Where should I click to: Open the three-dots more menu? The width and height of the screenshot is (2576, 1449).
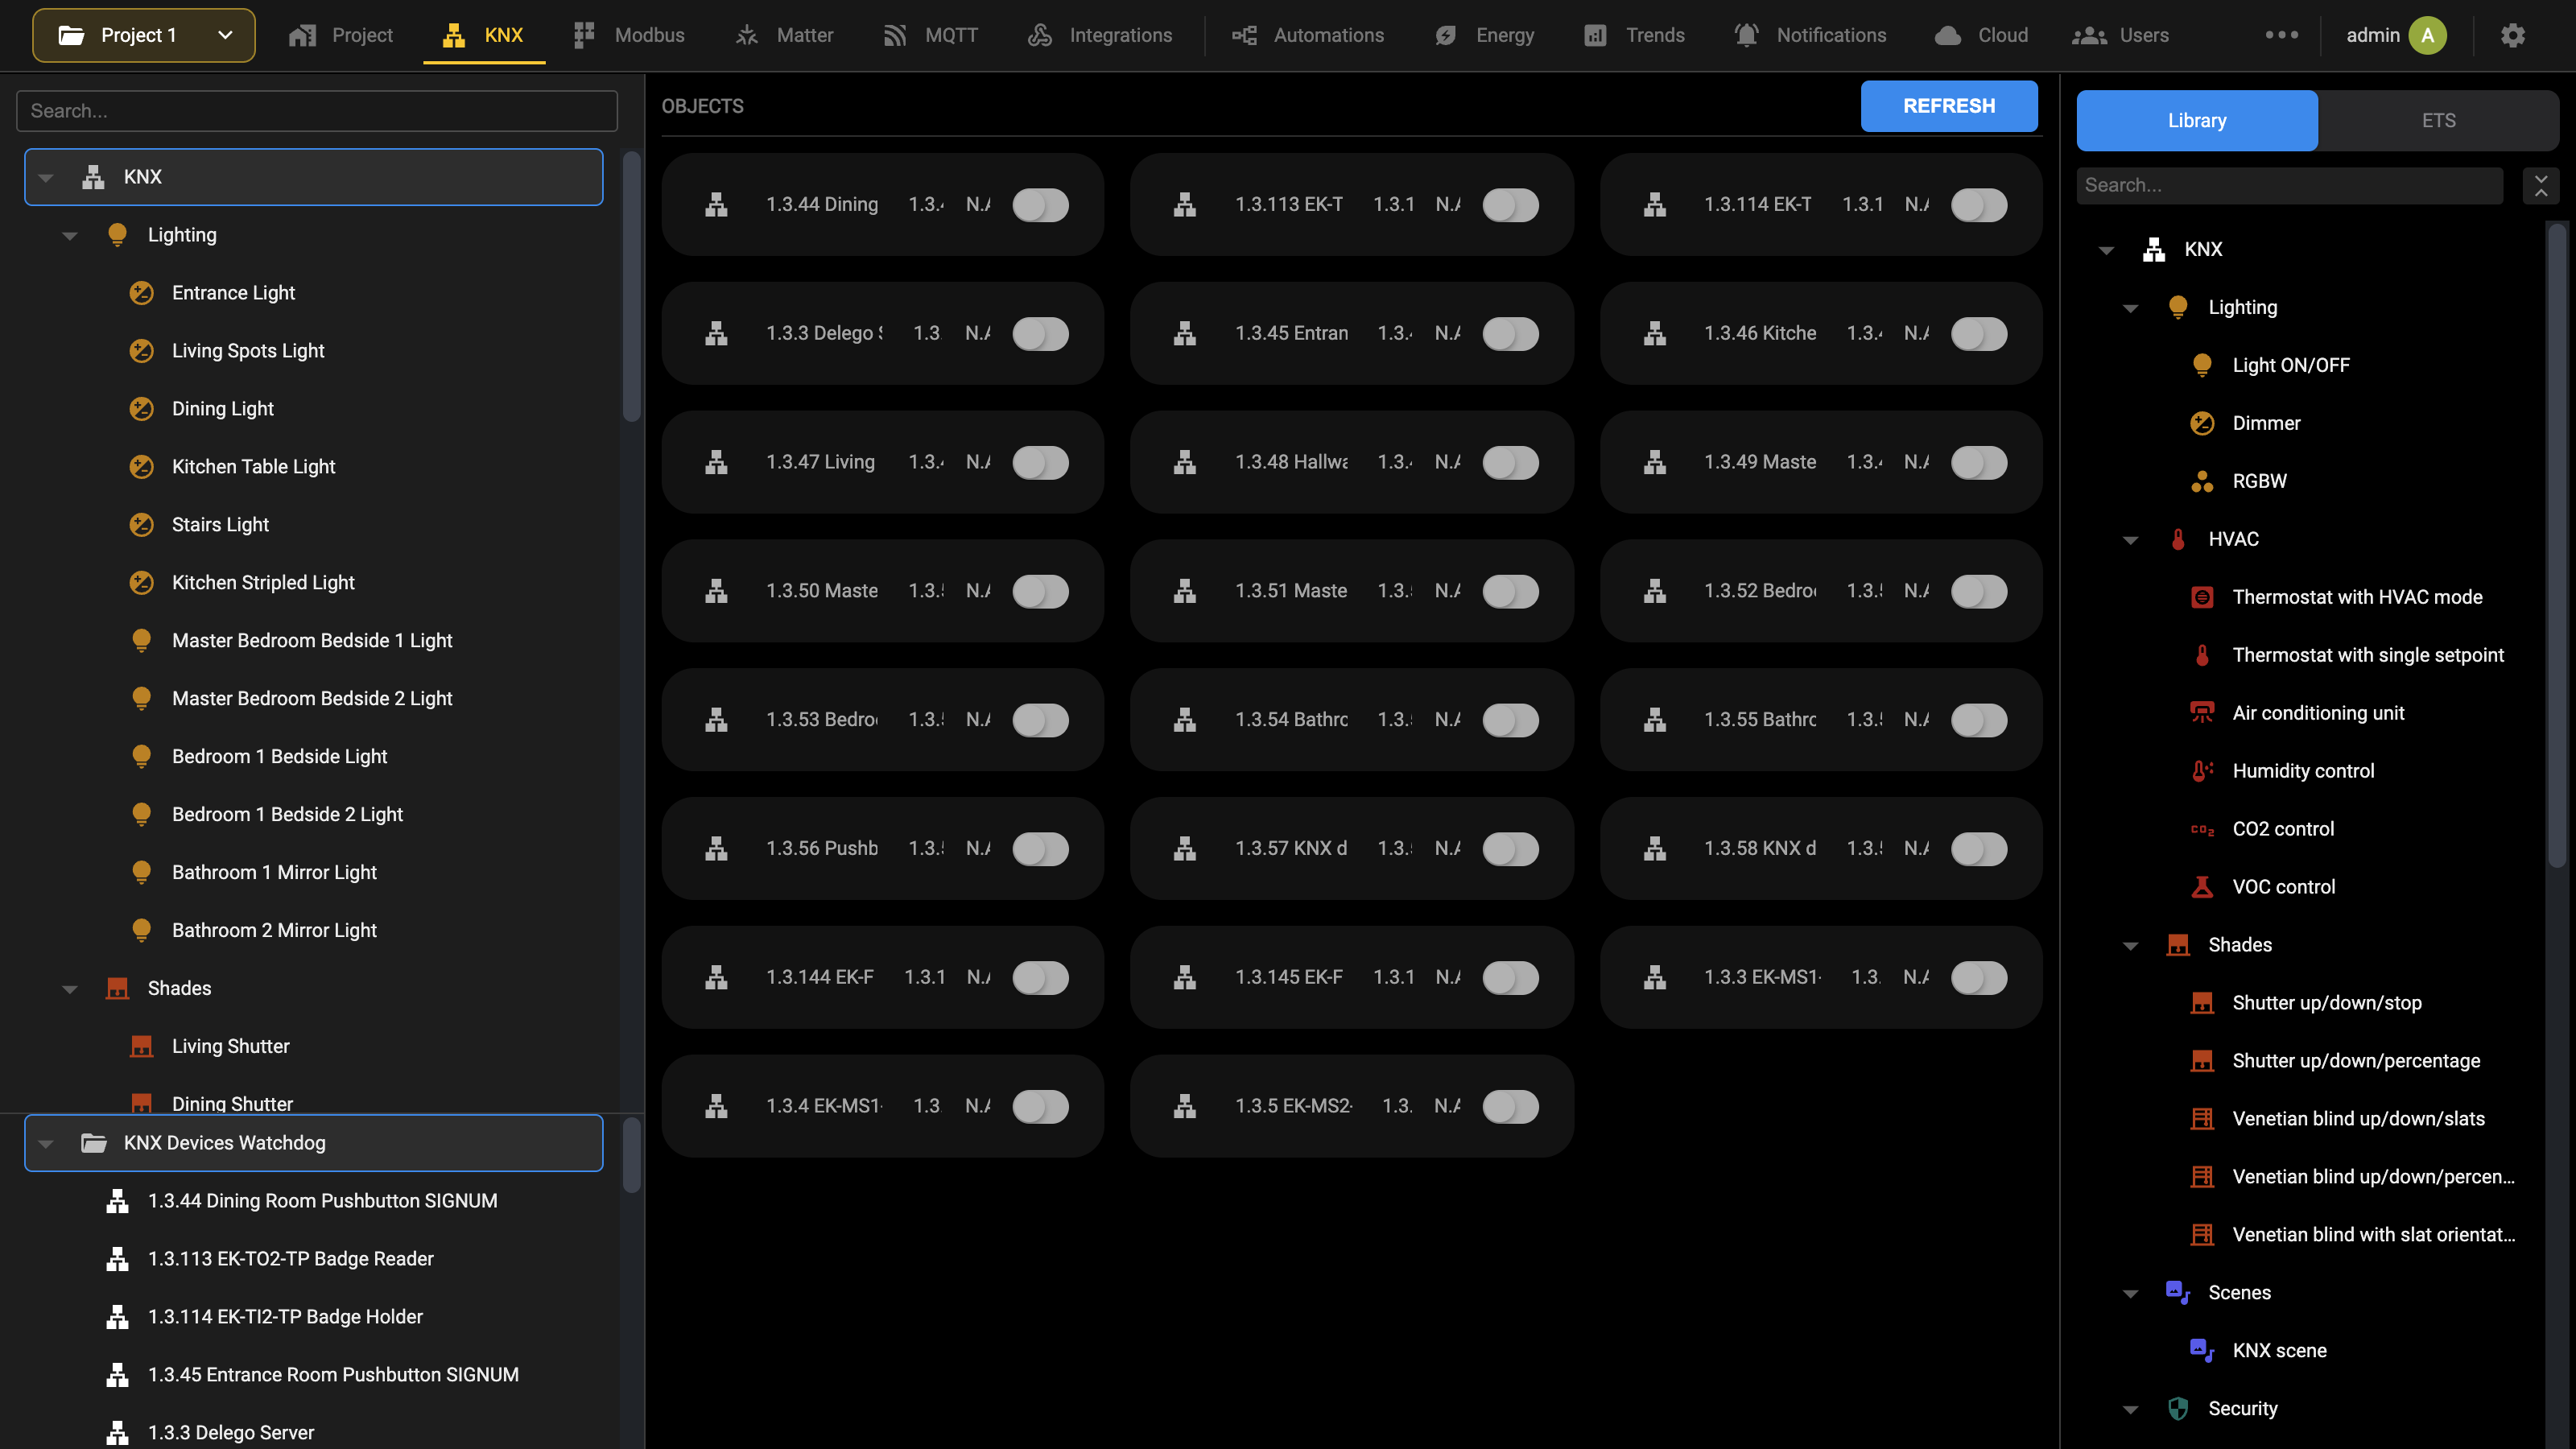2281,35
